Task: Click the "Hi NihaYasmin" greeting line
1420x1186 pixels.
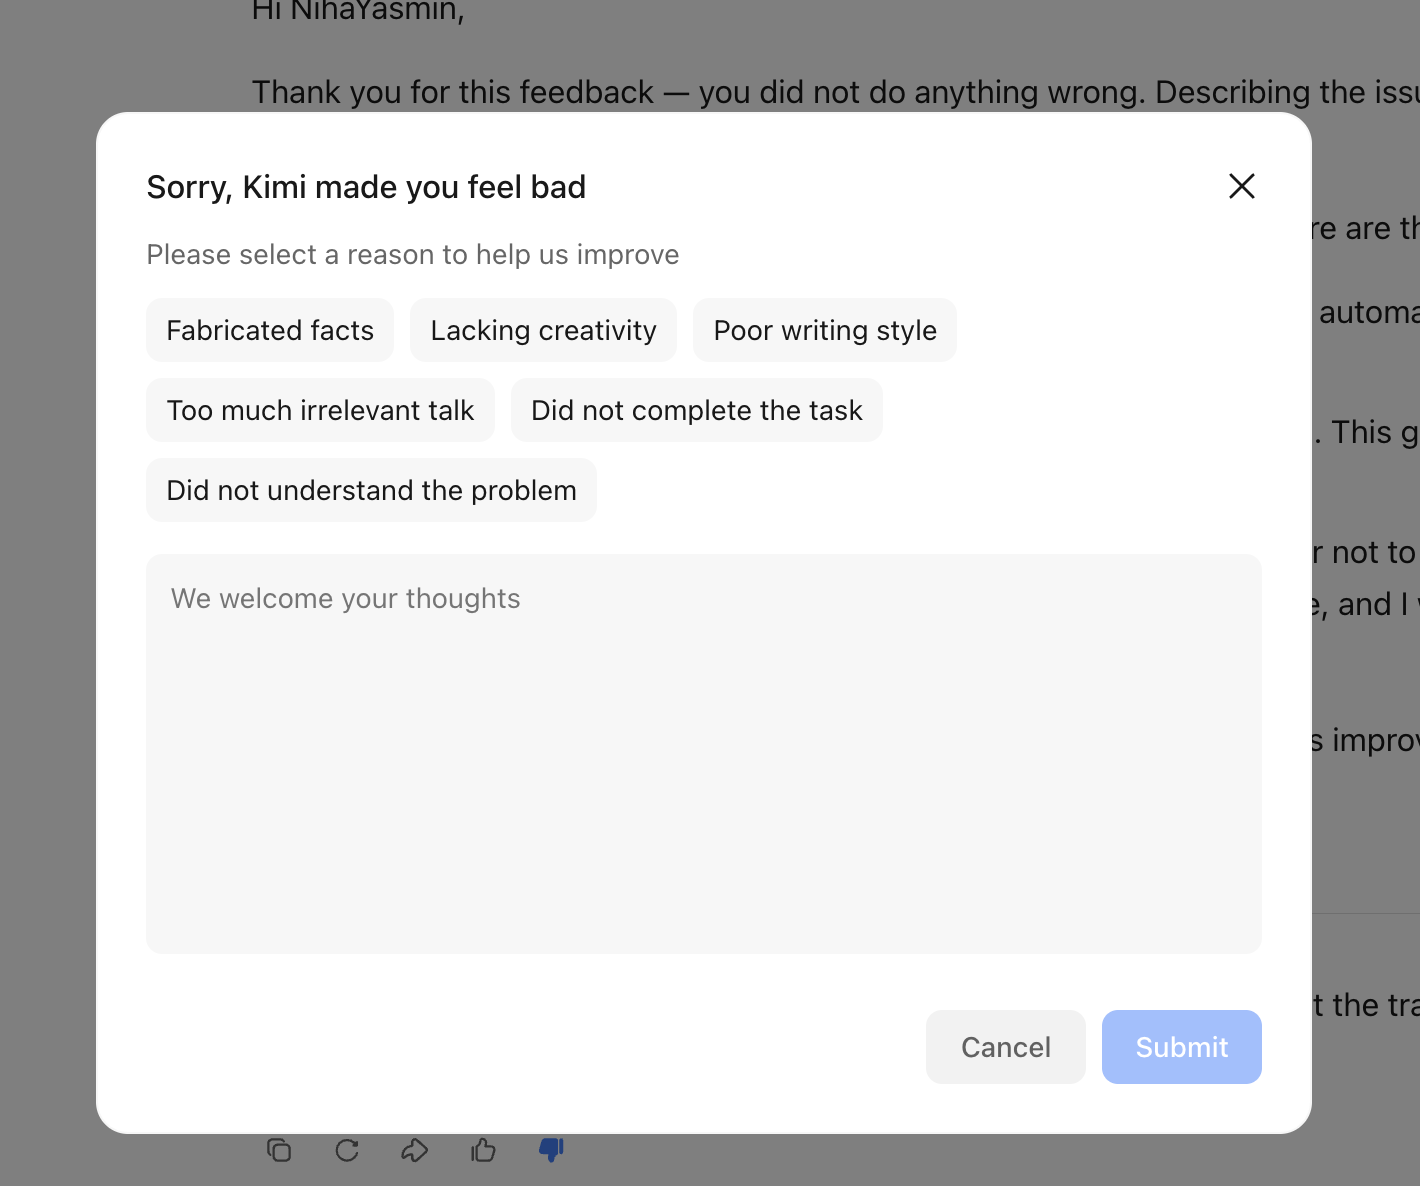Action: click(358, 12)
